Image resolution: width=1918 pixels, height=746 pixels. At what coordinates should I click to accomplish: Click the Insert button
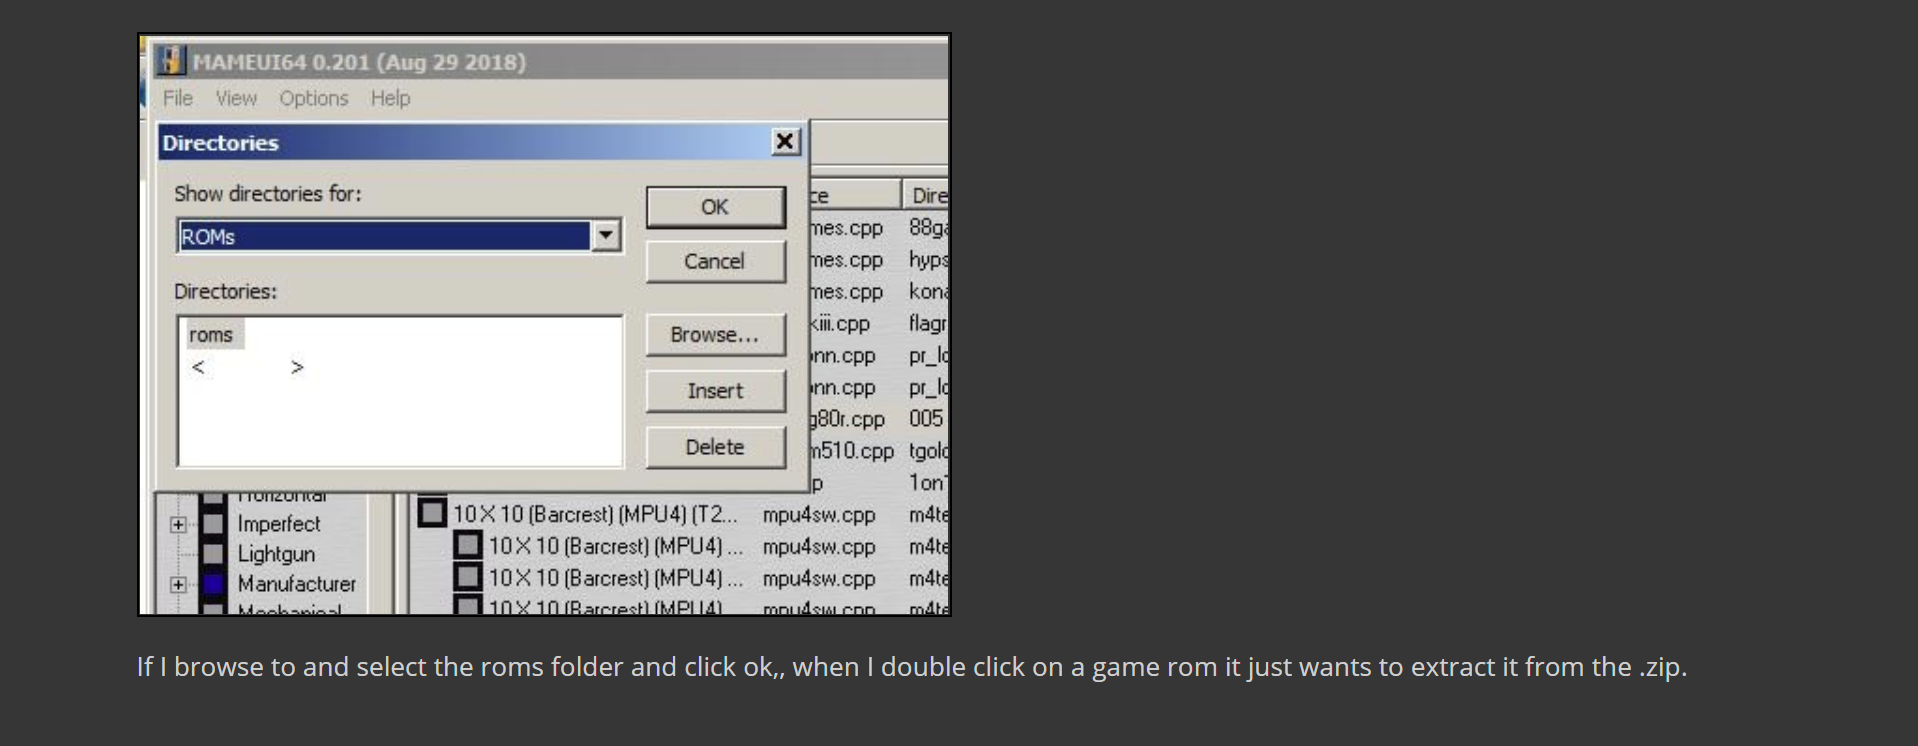coord(715,391)
